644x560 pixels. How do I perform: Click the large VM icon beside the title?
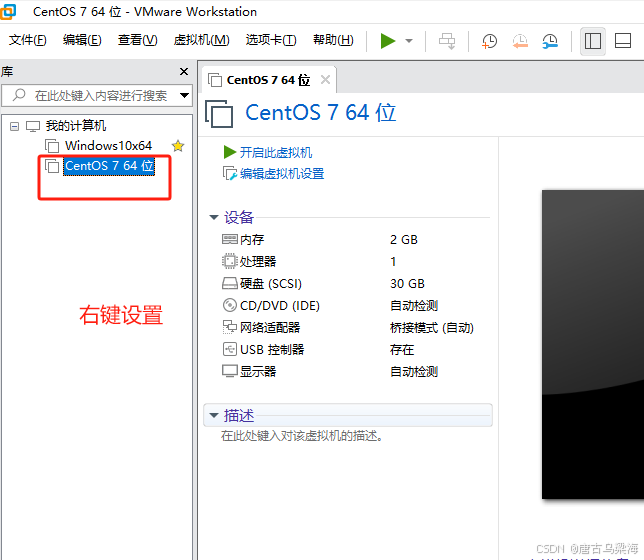(219, 114)
